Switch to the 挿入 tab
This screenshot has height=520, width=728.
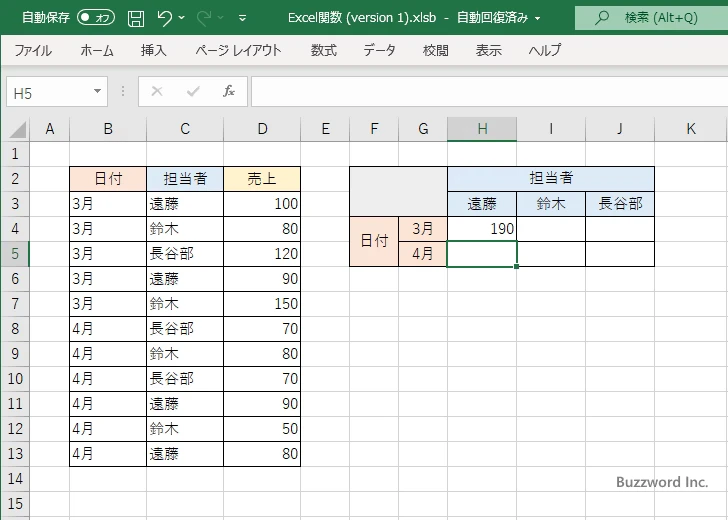[x=154, y=50]
